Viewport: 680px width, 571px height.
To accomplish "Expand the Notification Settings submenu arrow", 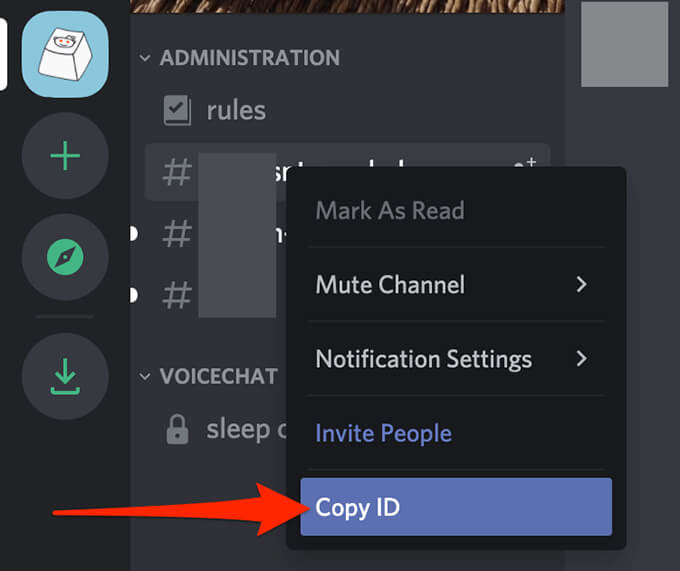I will click(x=582, y=358).
